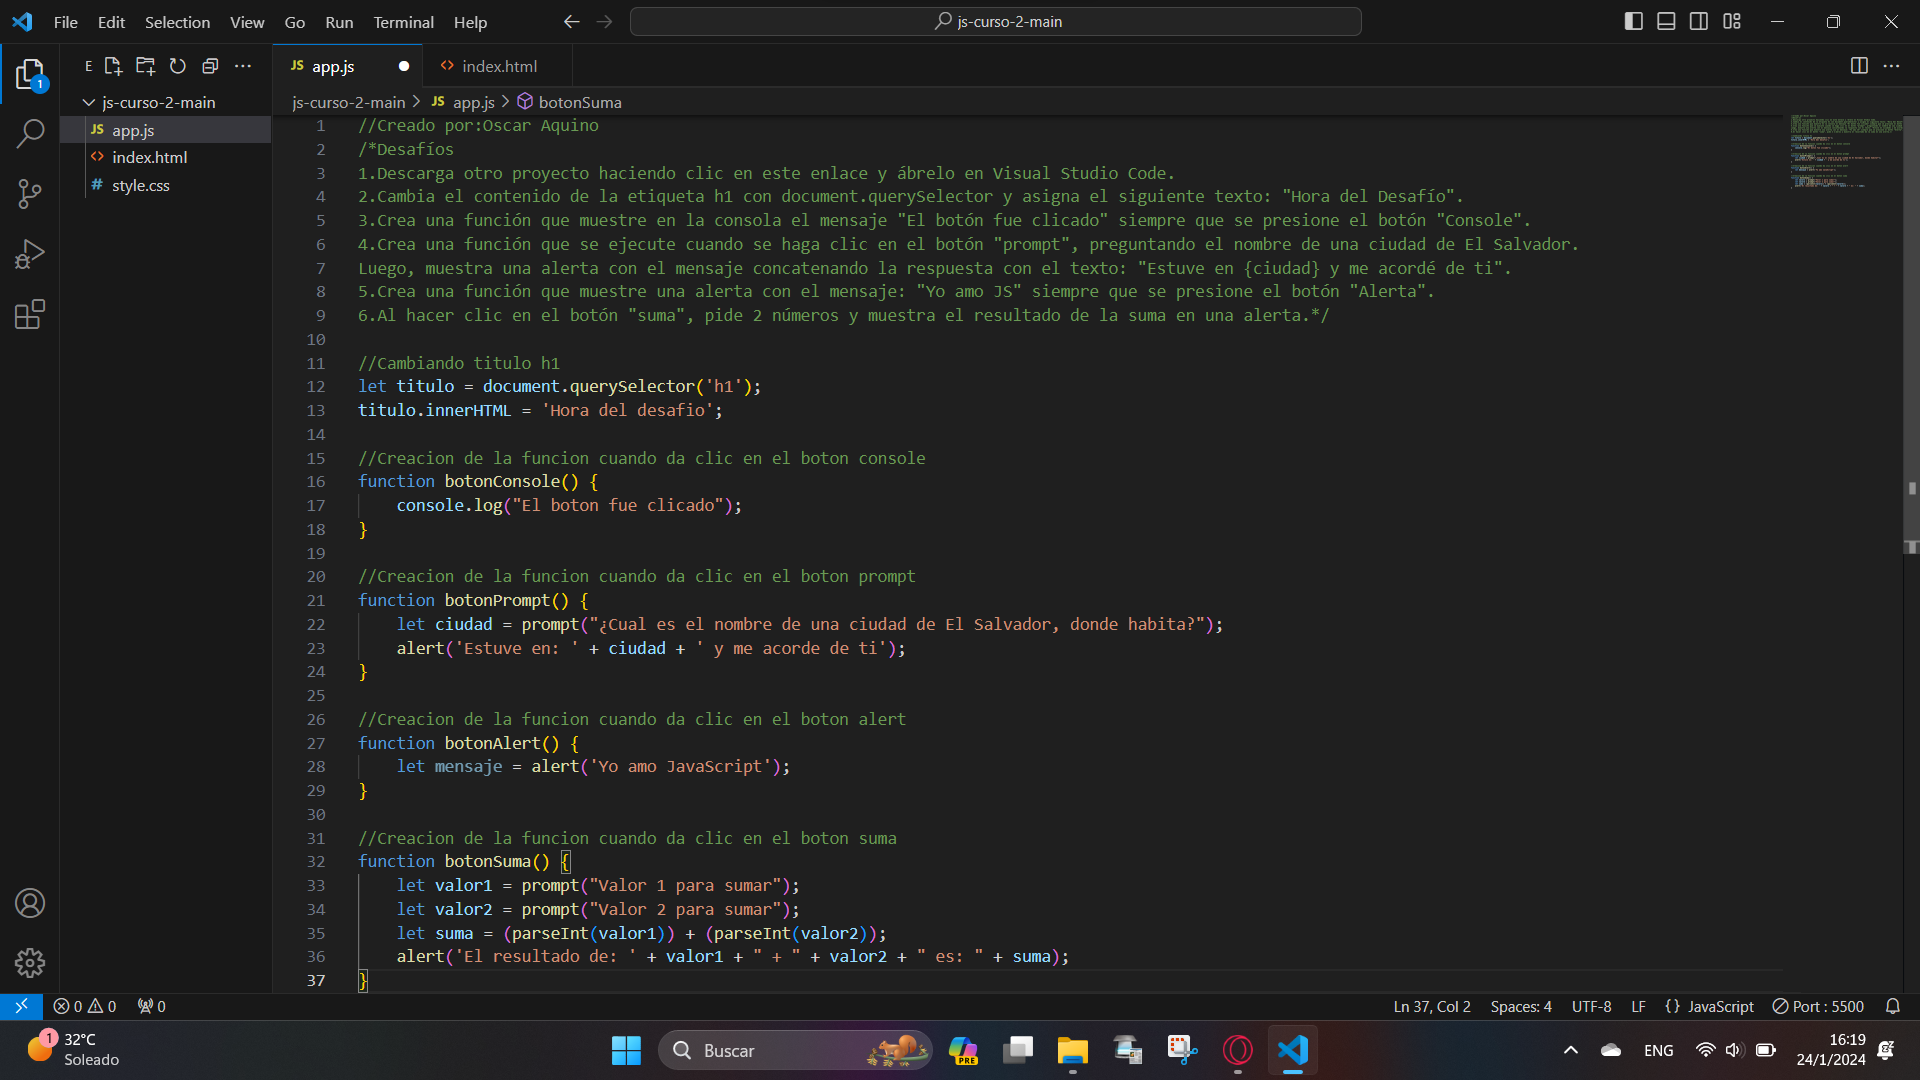
Task: Open notifications bell in status bar
Action: pos(1892,1006)
